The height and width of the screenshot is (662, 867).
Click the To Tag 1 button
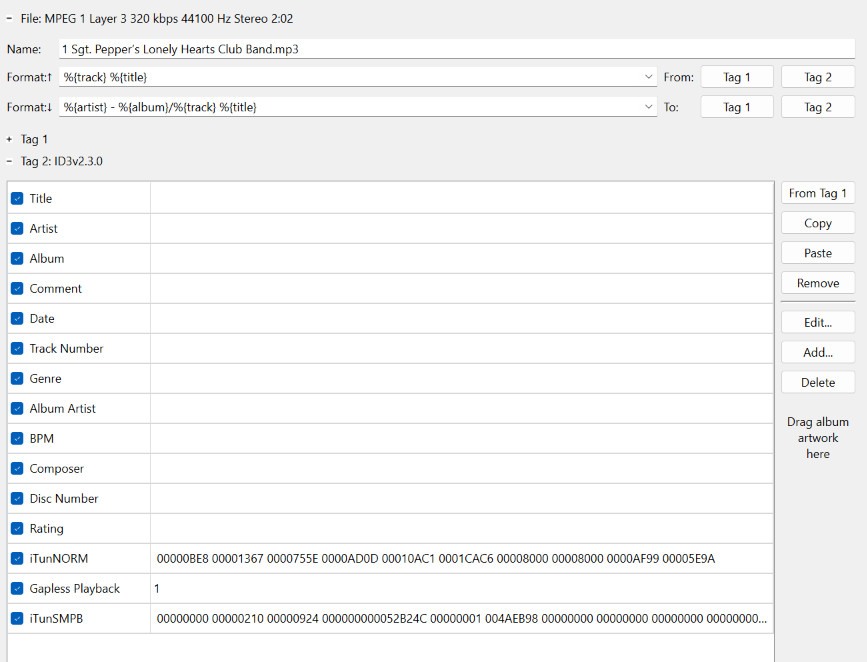737,107
